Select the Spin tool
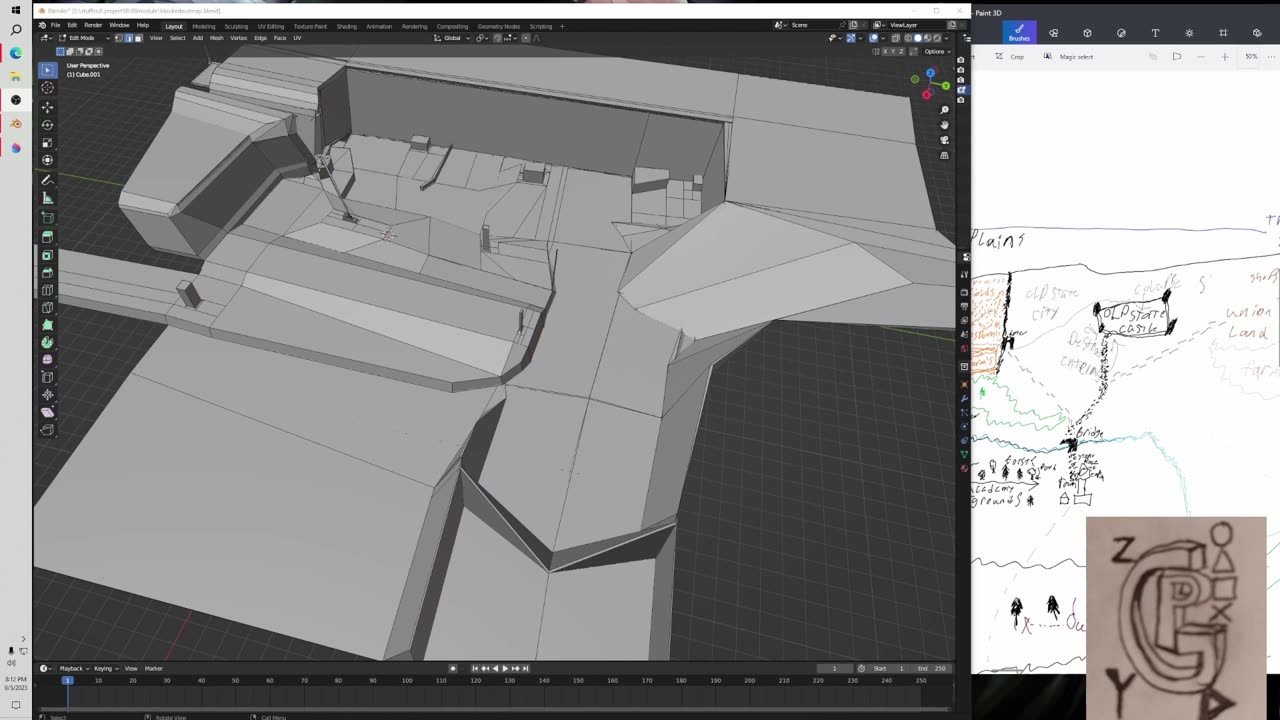The height and width of the screenshot is (720, 1280). 47,342
